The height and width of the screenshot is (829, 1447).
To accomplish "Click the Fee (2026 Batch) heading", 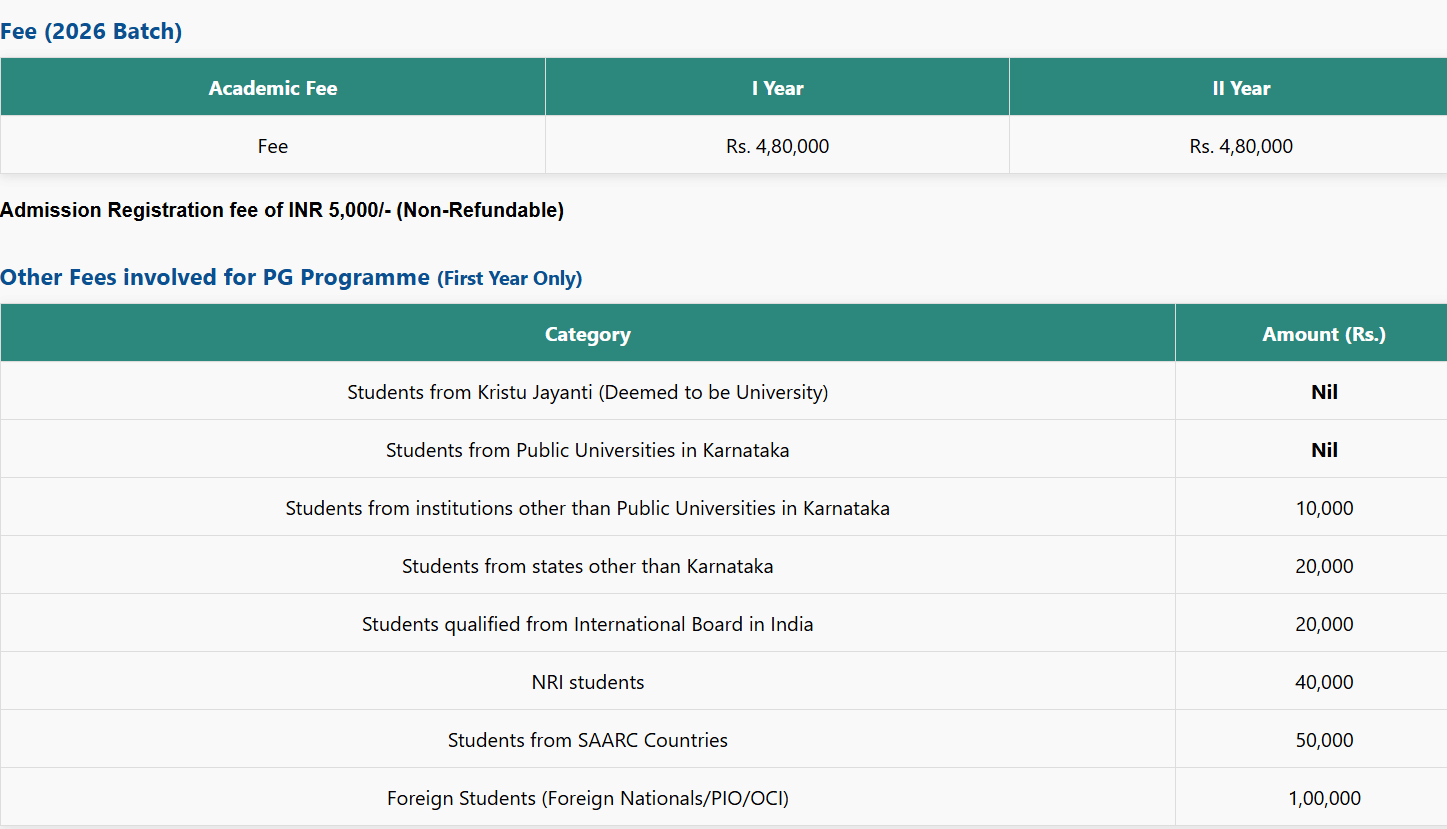I will 91,31.
